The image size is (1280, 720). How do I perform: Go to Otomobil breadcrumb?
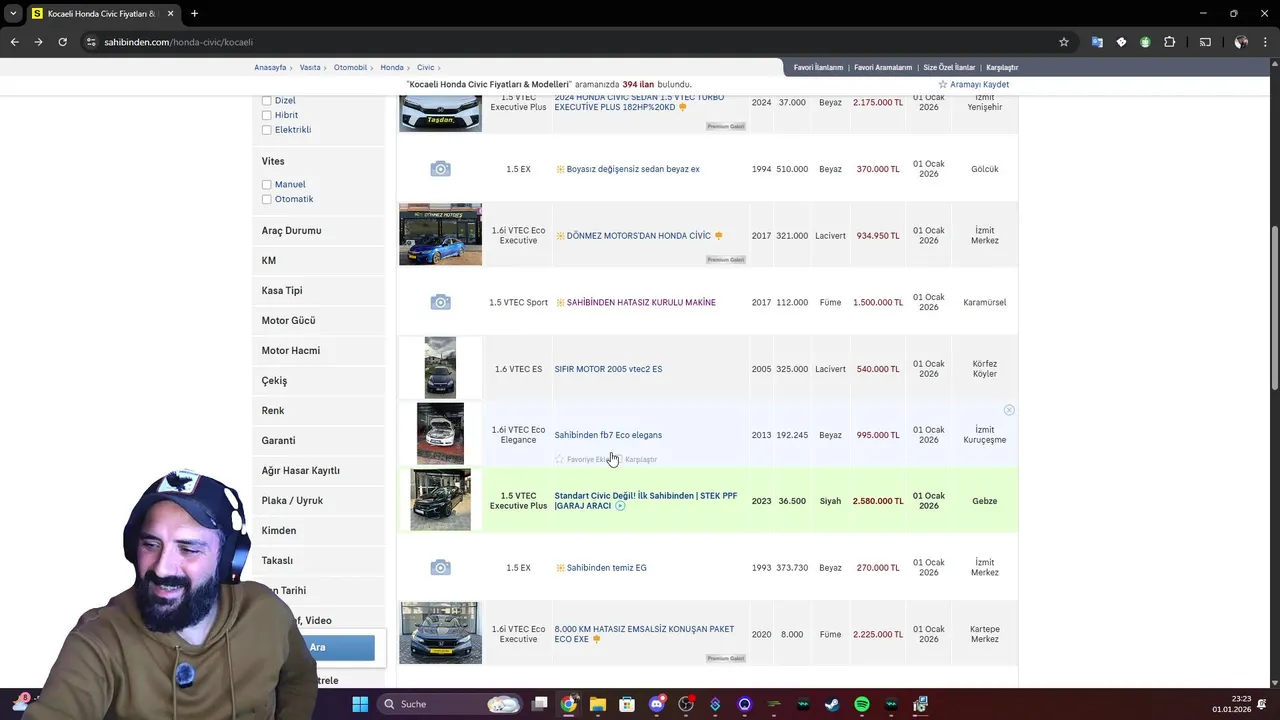click(x=350, y=67)
